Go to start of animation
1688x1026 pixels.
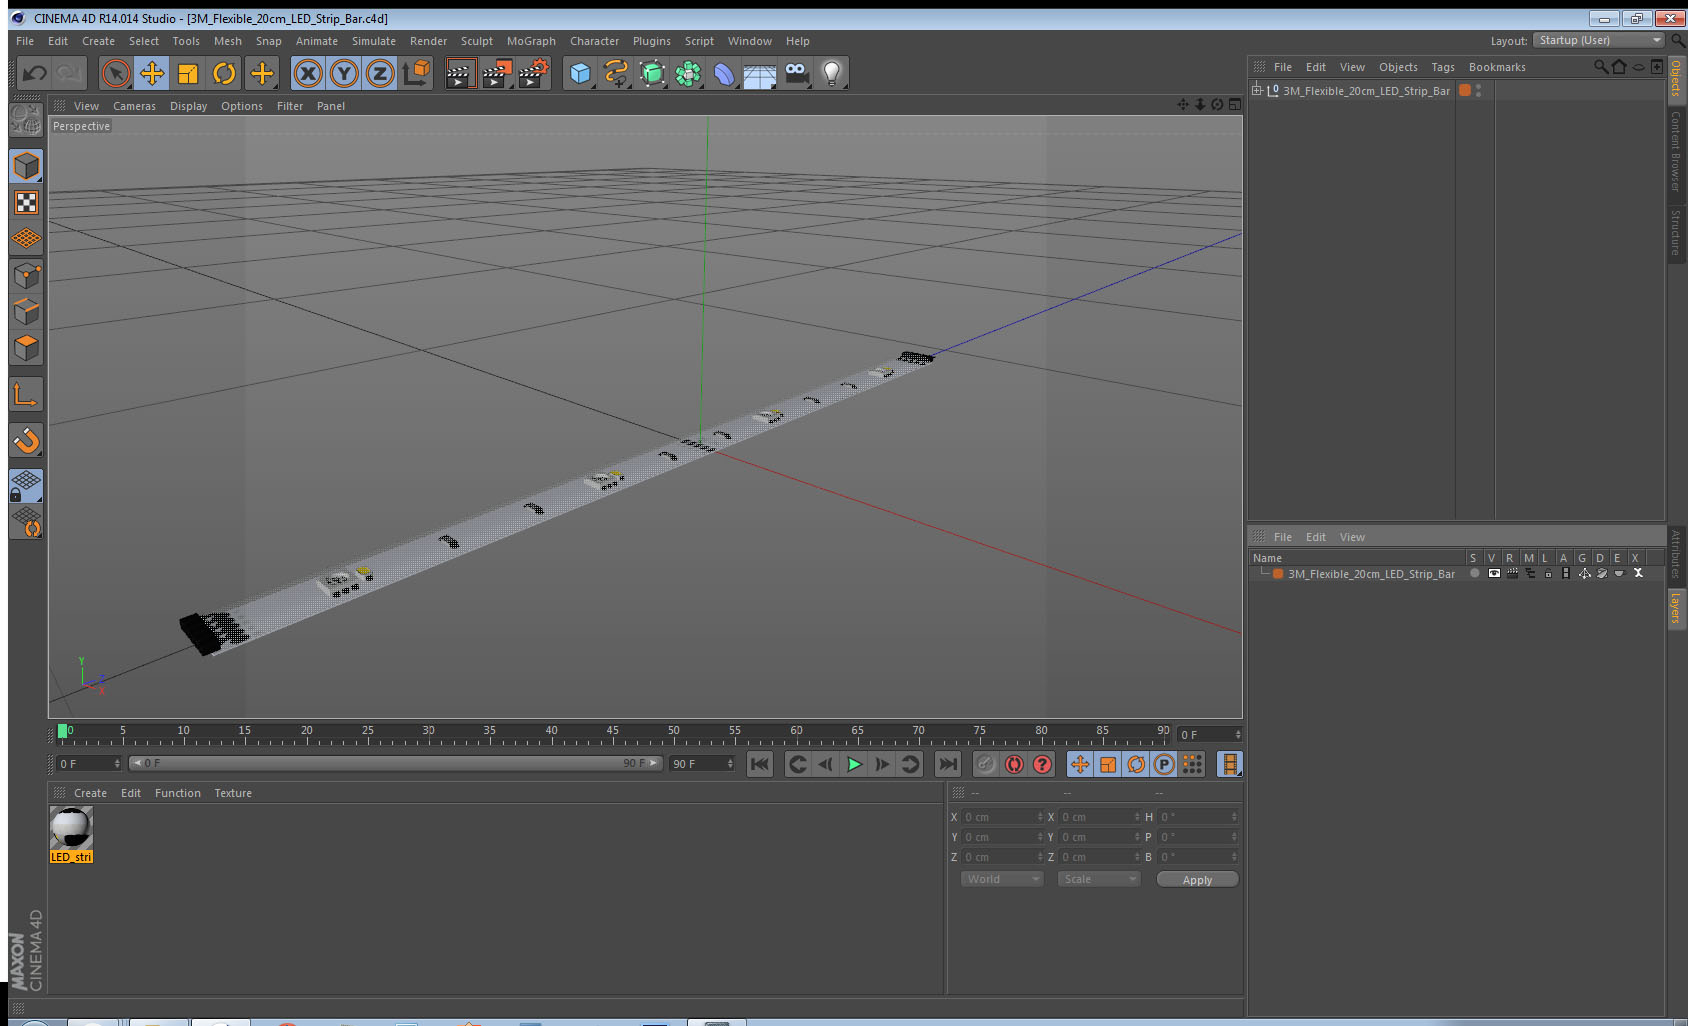click(x=760, y=764)
